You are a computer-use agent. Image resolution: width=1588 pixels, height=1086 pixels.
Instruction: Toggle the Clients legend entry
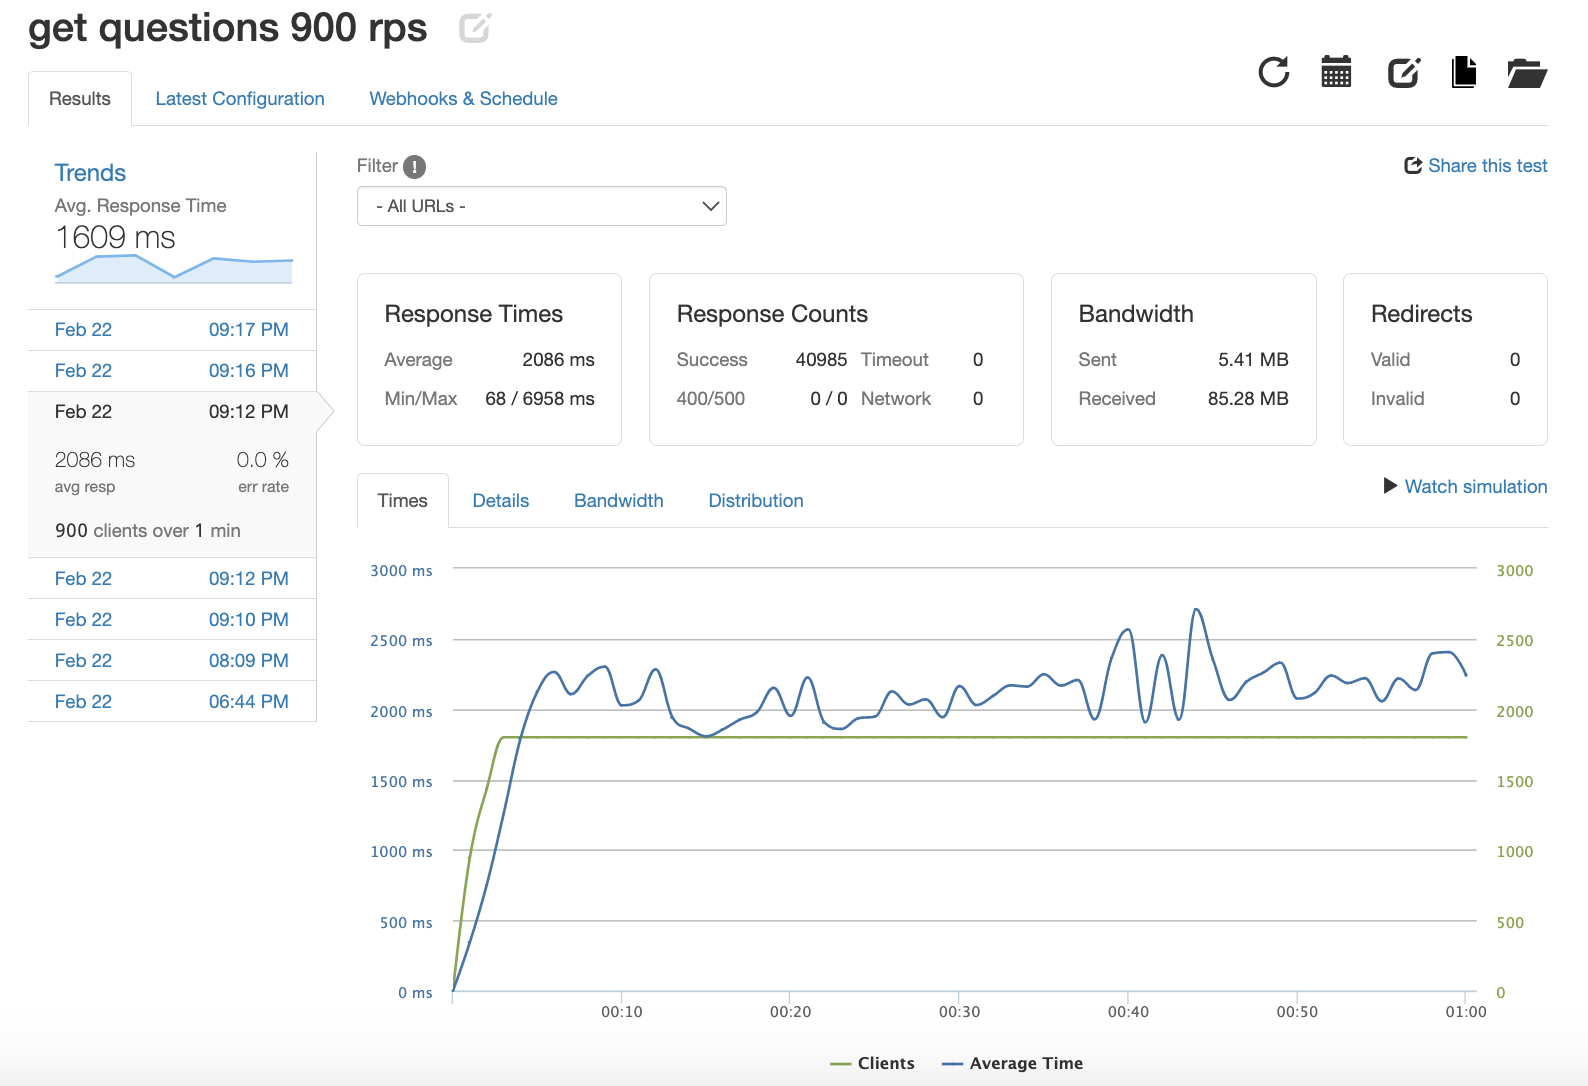(x=872, y=1063)
